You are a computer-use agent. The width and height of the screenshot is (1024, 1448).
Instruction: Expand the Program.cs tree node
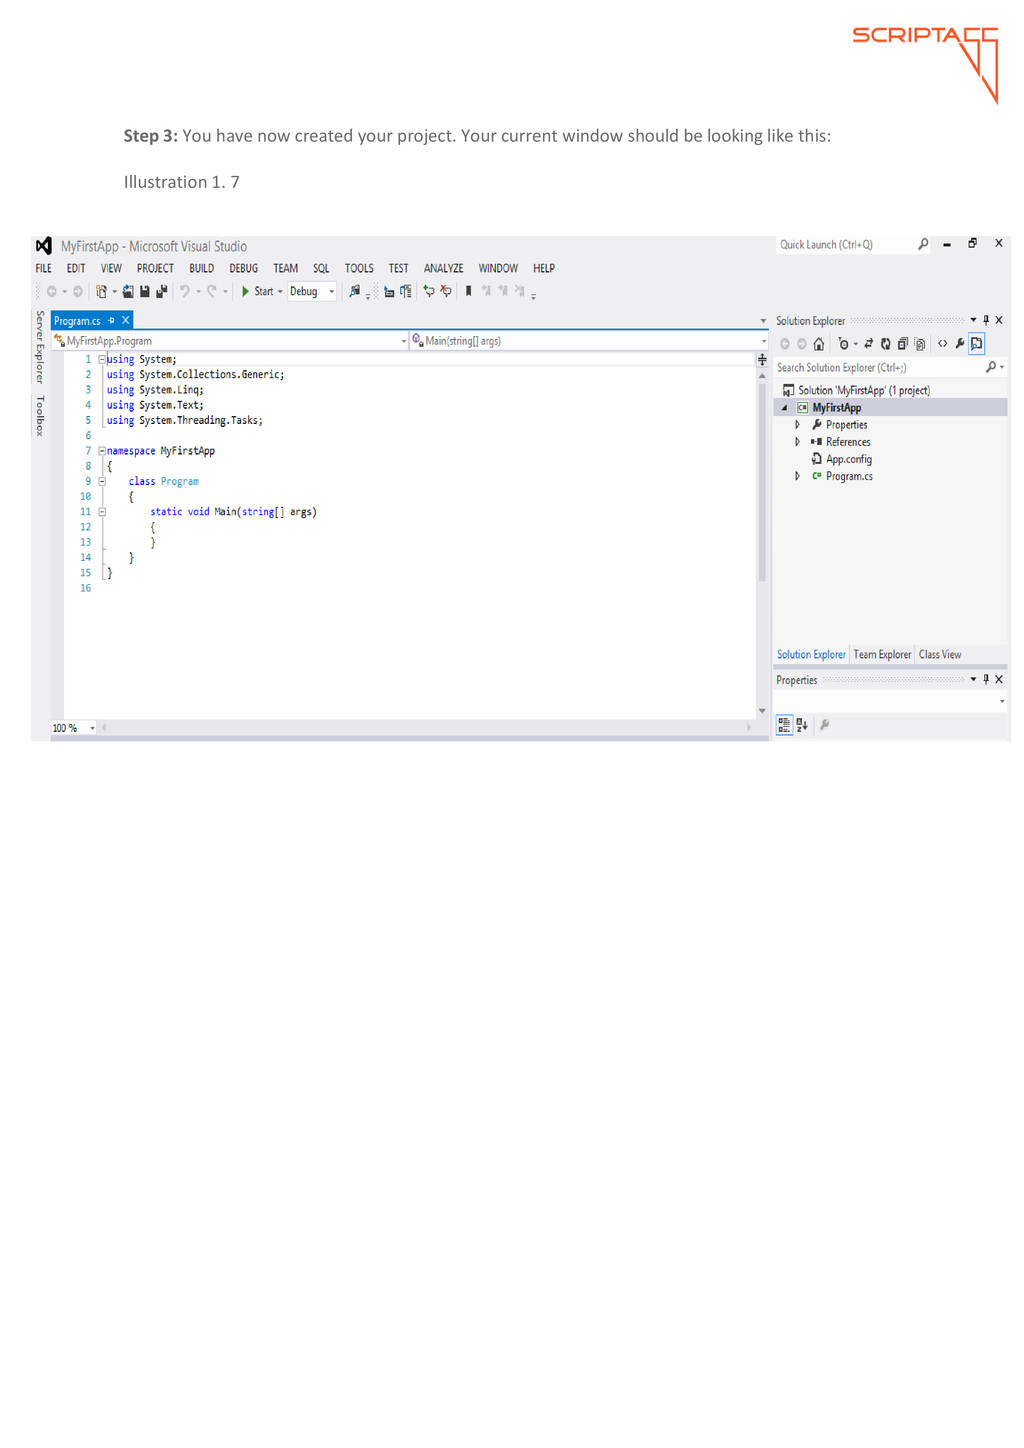click(797, 476)
